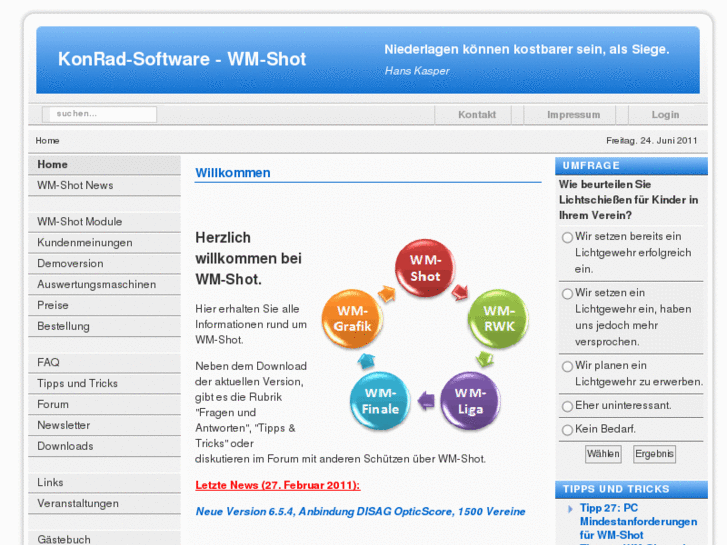Screen dimensions: 727x545
Task: Open WM-Shot News in sidebar
Action: tap(104, 186)
